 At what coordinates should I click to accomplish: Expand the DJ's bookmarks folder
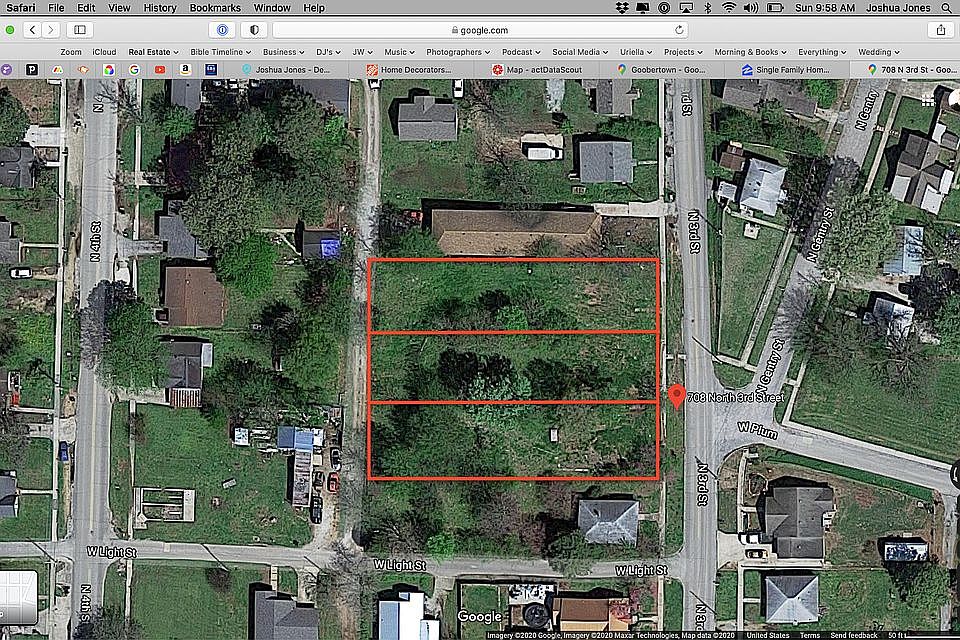[328, 52]
